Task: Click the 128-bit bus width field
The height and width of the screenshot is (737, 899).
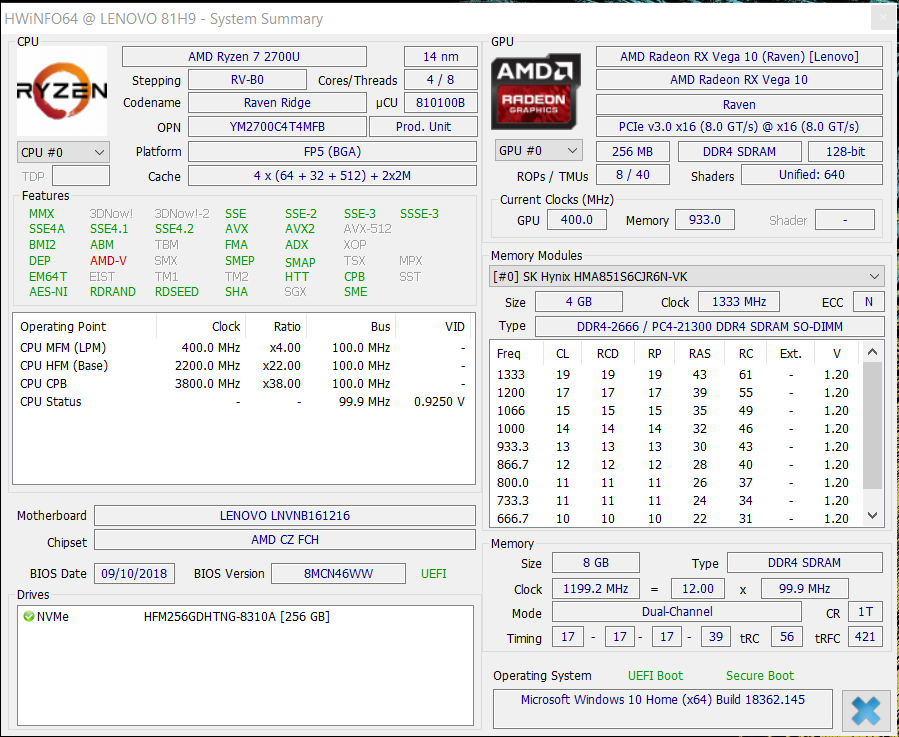Action: pyautogui.click(x=845, y=152)
